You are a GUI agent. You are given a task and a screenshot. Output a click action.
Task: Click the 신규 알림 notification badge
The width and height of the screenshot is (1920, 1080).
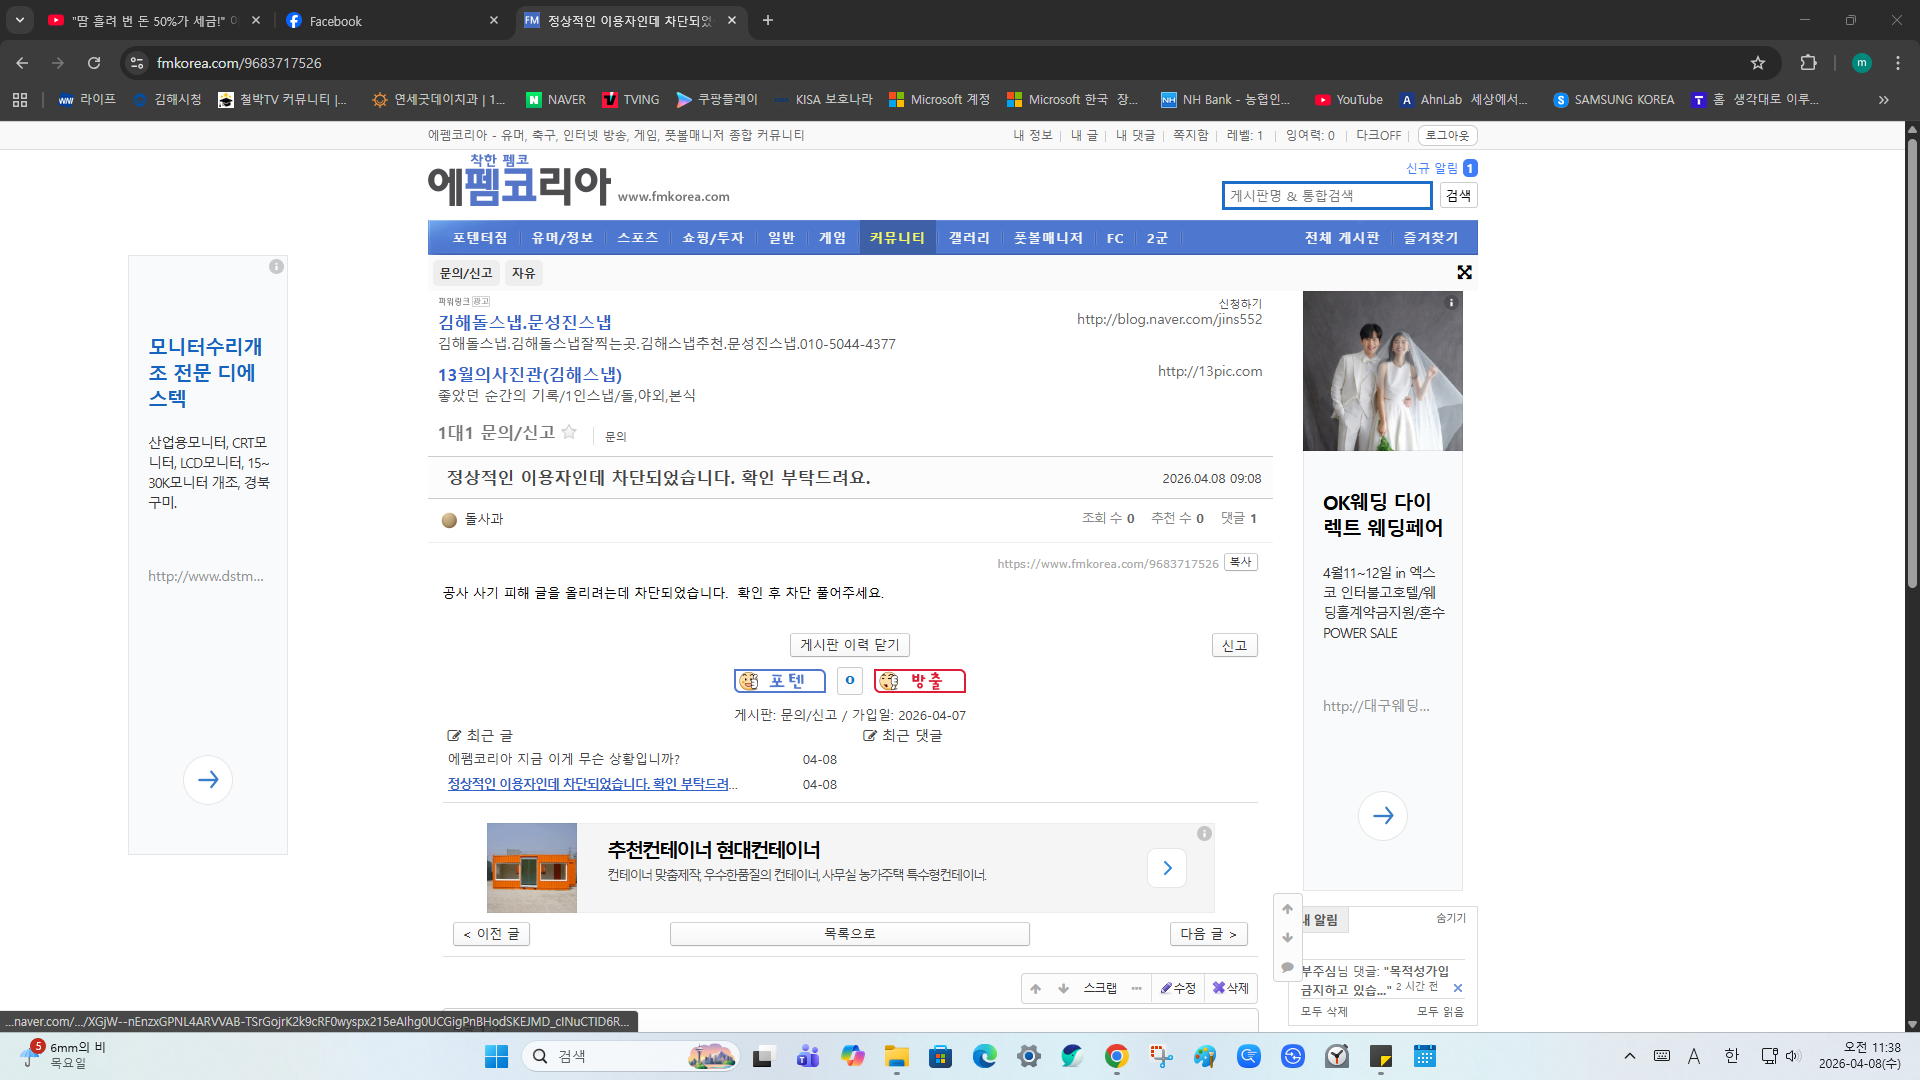[1470, 168]
